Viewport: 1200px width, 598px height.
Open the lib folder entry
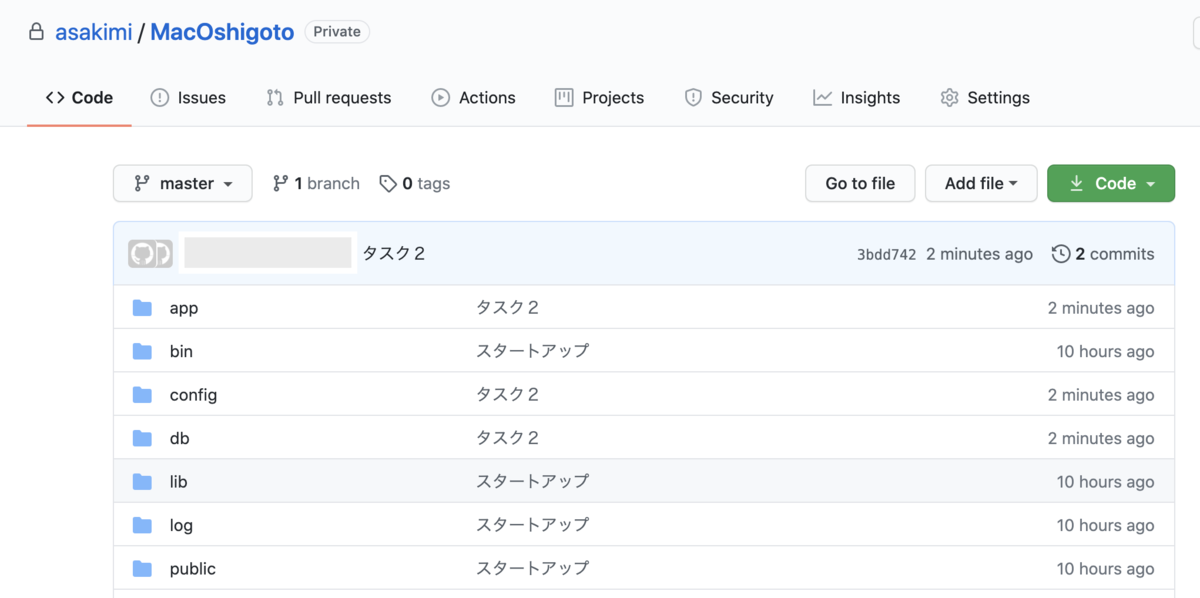(x=178, y=481)
